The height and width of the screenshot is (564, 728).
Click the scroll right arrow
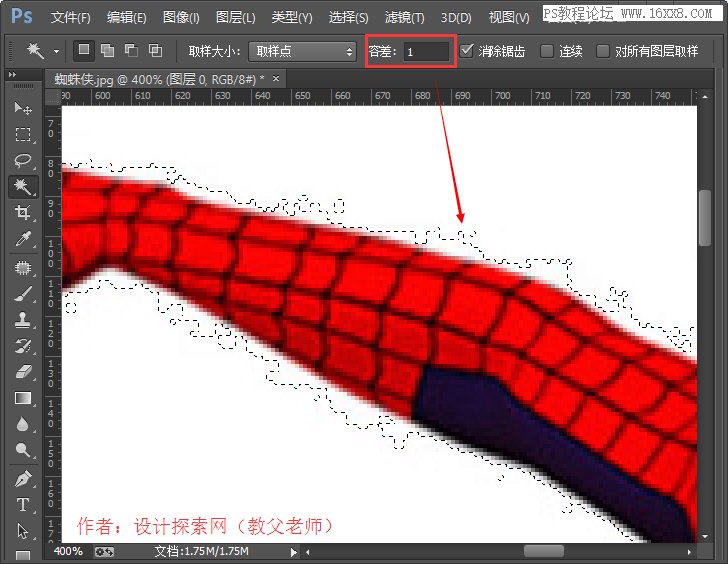click(689, 552)
